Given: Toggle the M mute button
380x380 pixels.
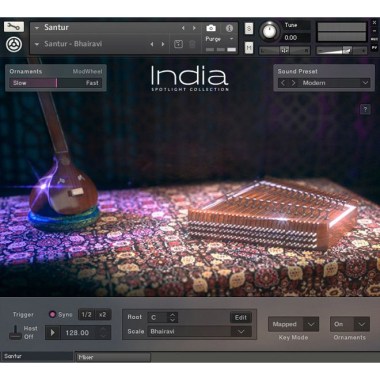Looking at the screenshot, I should click(249, 48).
